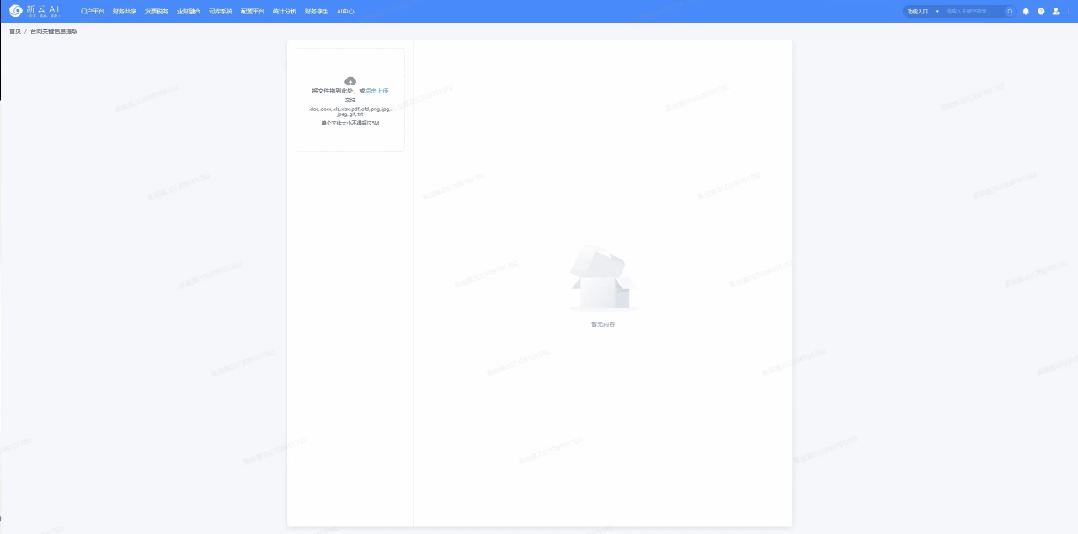Click the empty-state box illustration

(x=602, y=282)
